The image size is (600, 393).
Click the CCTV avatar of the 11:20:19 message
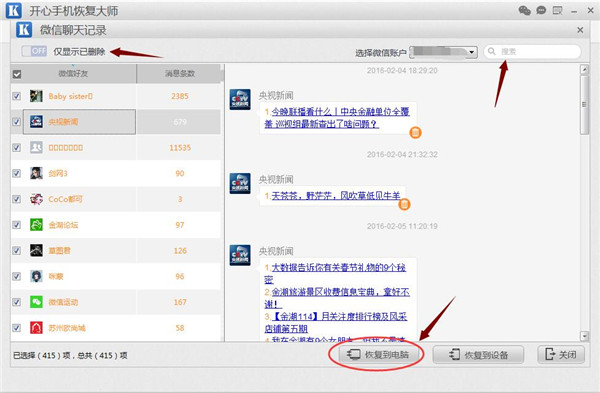tap(240, 255)
